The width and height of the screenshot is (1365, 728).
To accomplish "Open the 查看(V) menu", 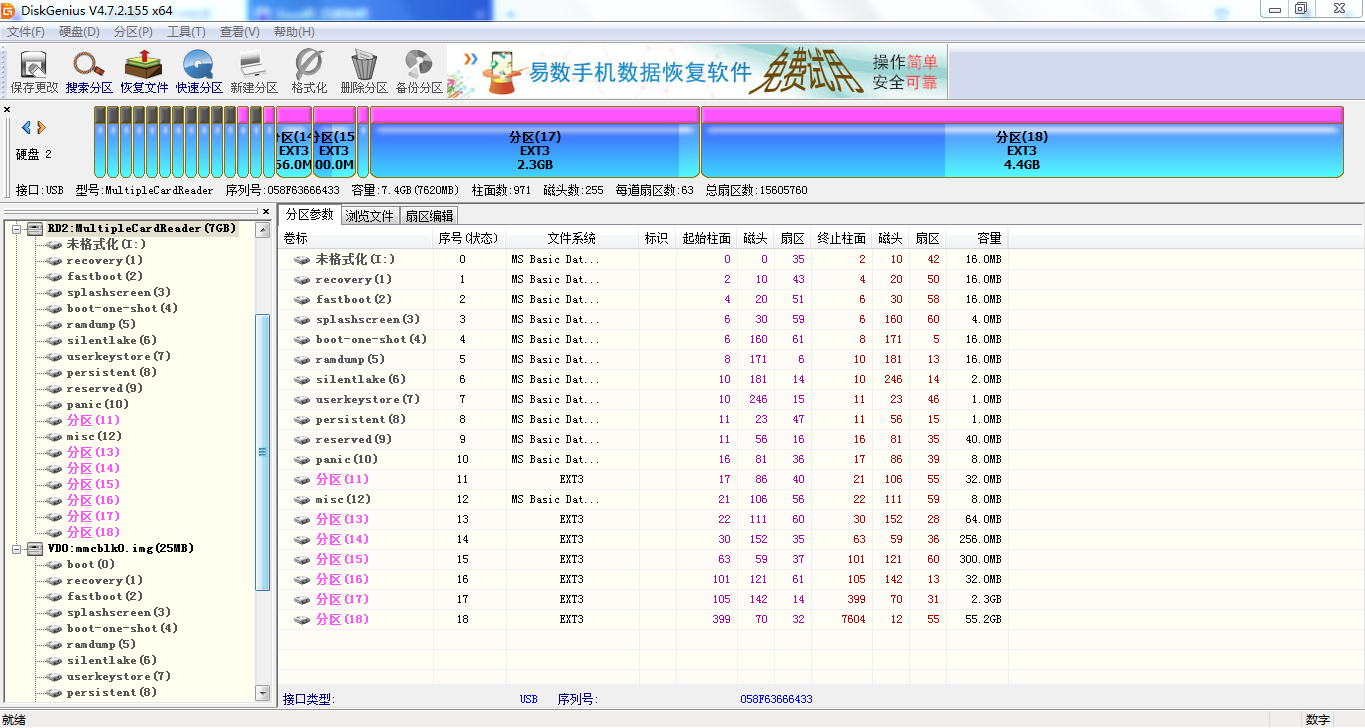I will click(x=239, y=32).
